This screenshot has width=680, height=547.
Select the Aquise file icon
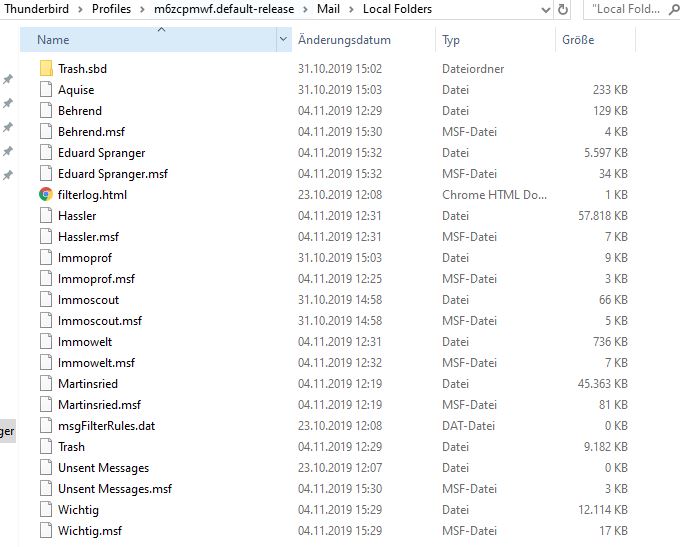pyautogui.click(x=46, y=89)
